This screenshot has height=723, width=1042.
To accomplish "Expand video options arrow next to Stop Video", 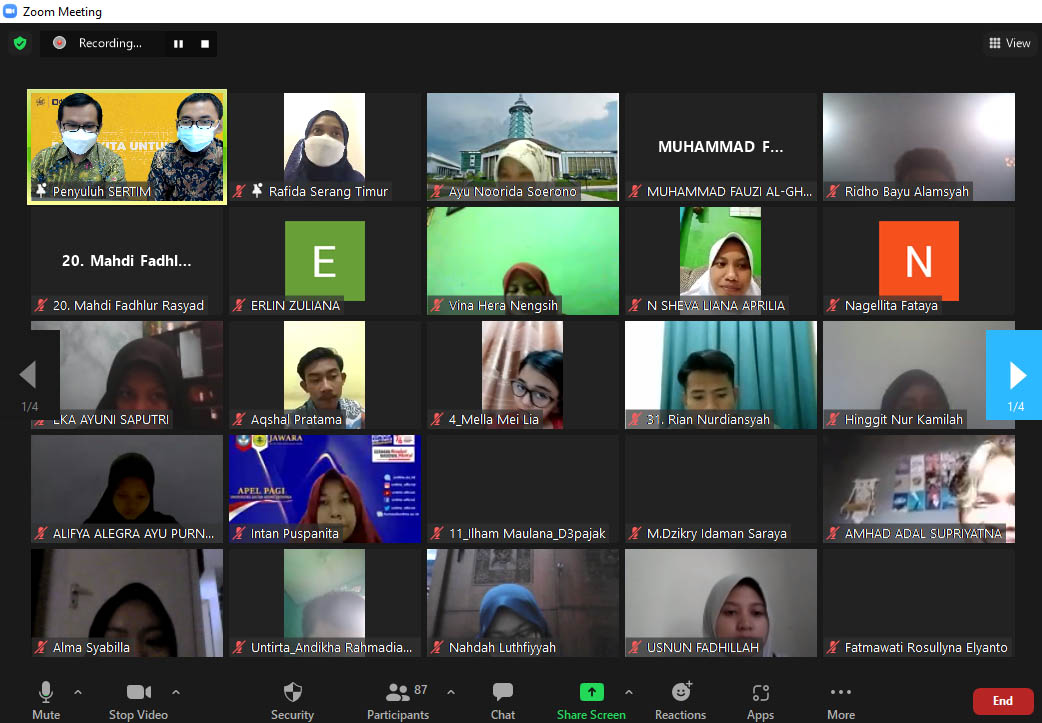I will (176, 692).
